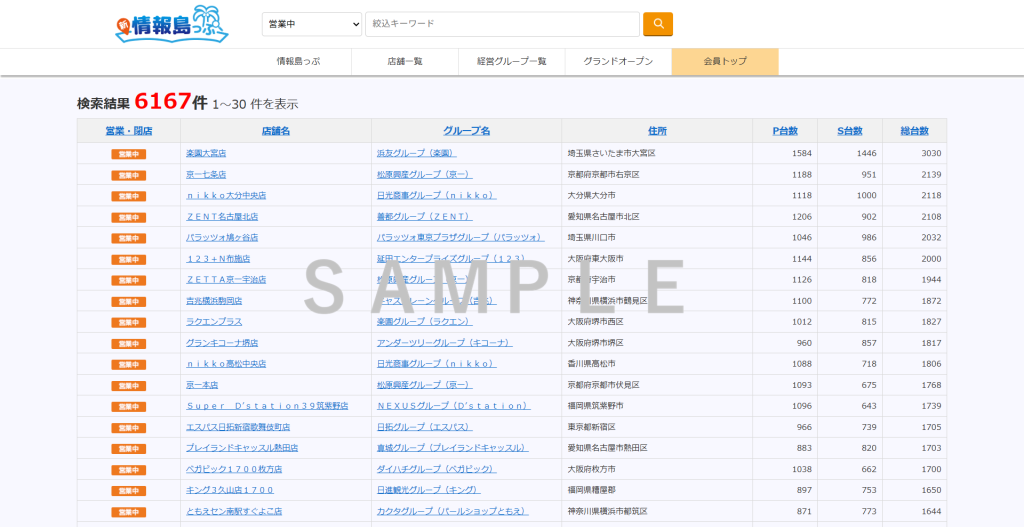
Task: Select the グランドオープン tab
Action: click(618, 62)
